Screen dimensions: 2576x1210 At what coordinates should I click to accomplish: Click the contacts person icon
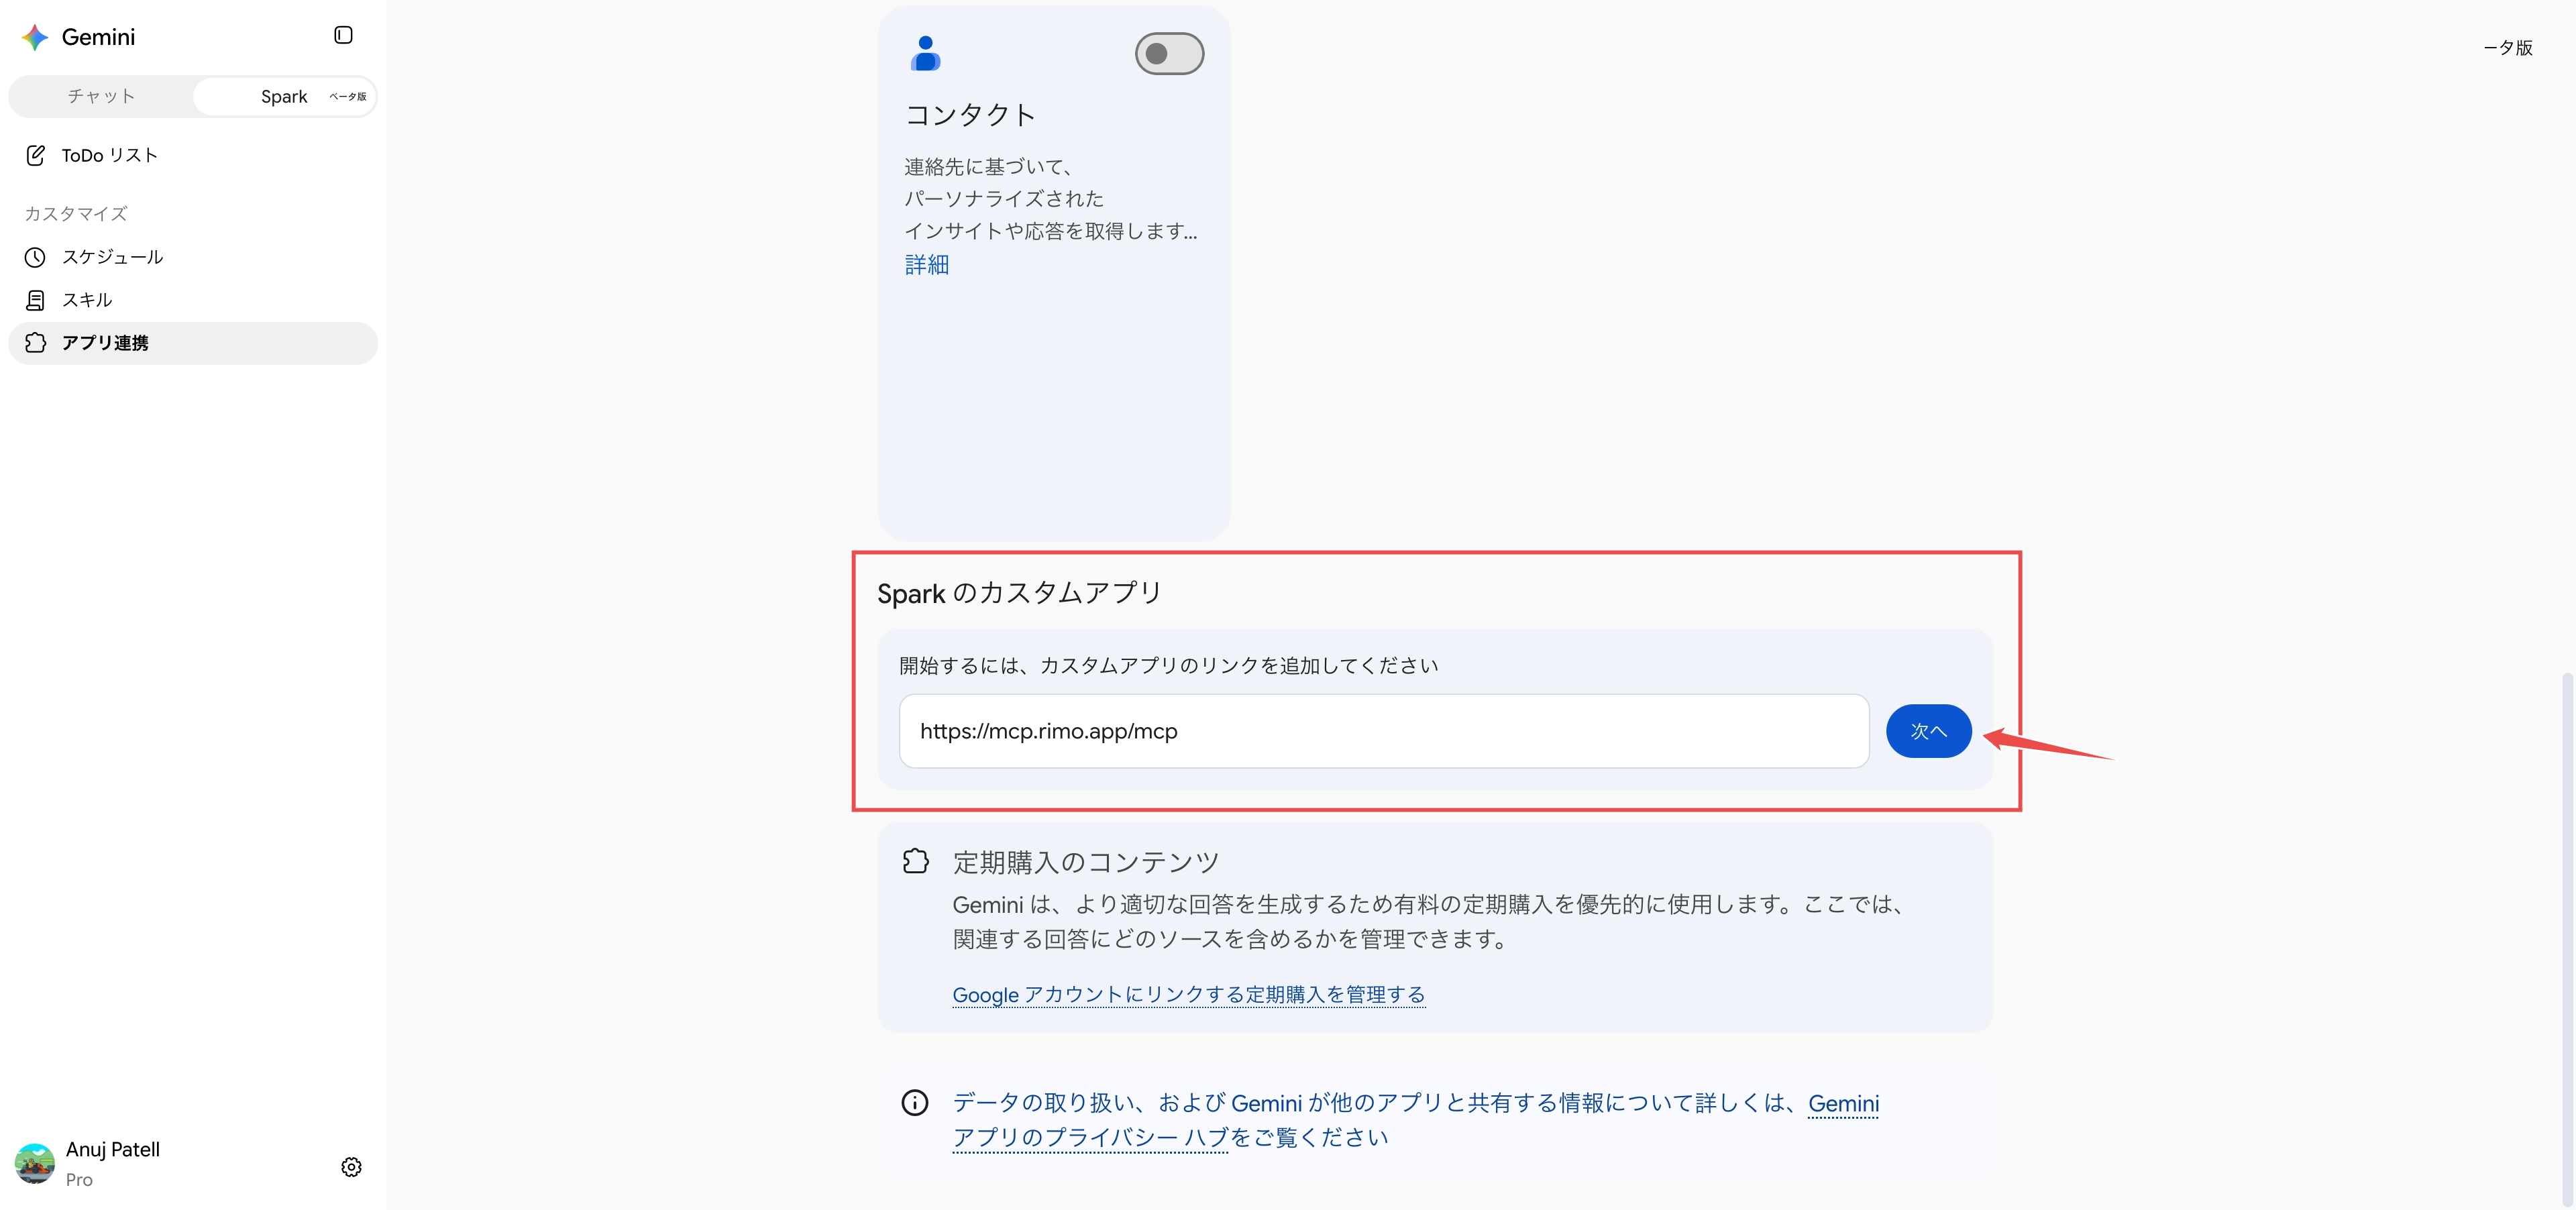coord(925,53)
